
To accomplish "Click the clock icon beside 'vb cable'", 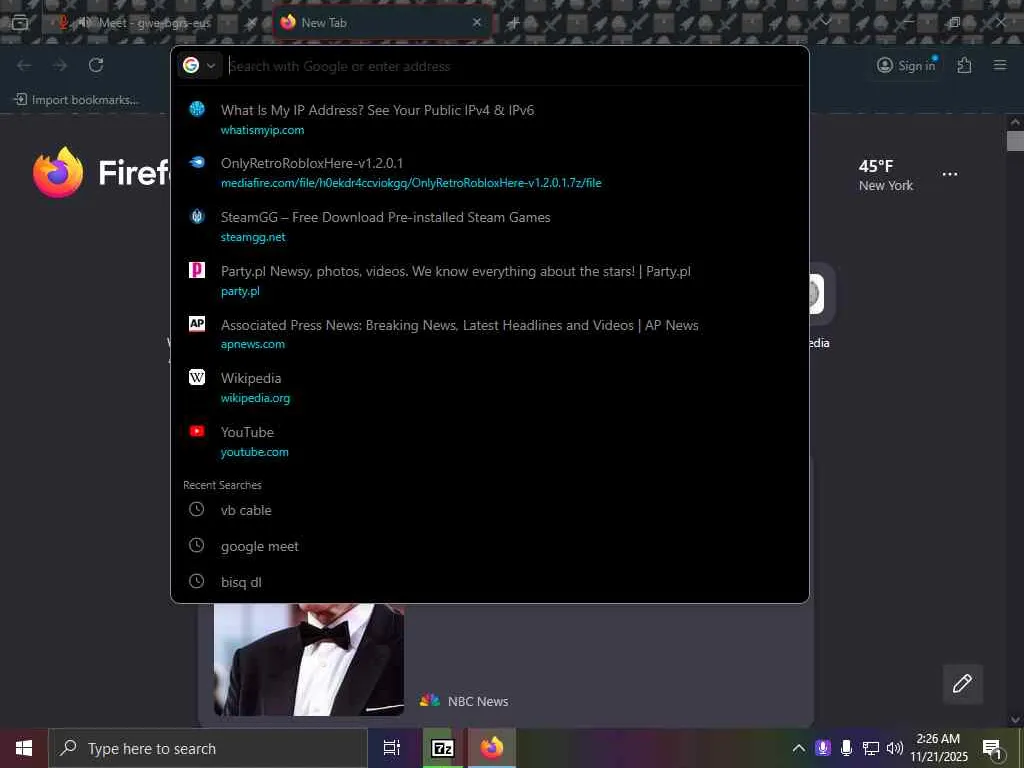I will pyautogui.click(x=197, y=509).
